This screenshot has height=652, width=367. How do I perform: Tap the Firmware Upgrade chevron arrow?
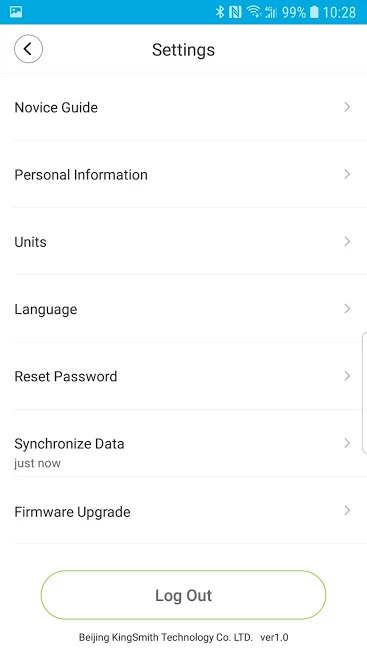point(347,510)
